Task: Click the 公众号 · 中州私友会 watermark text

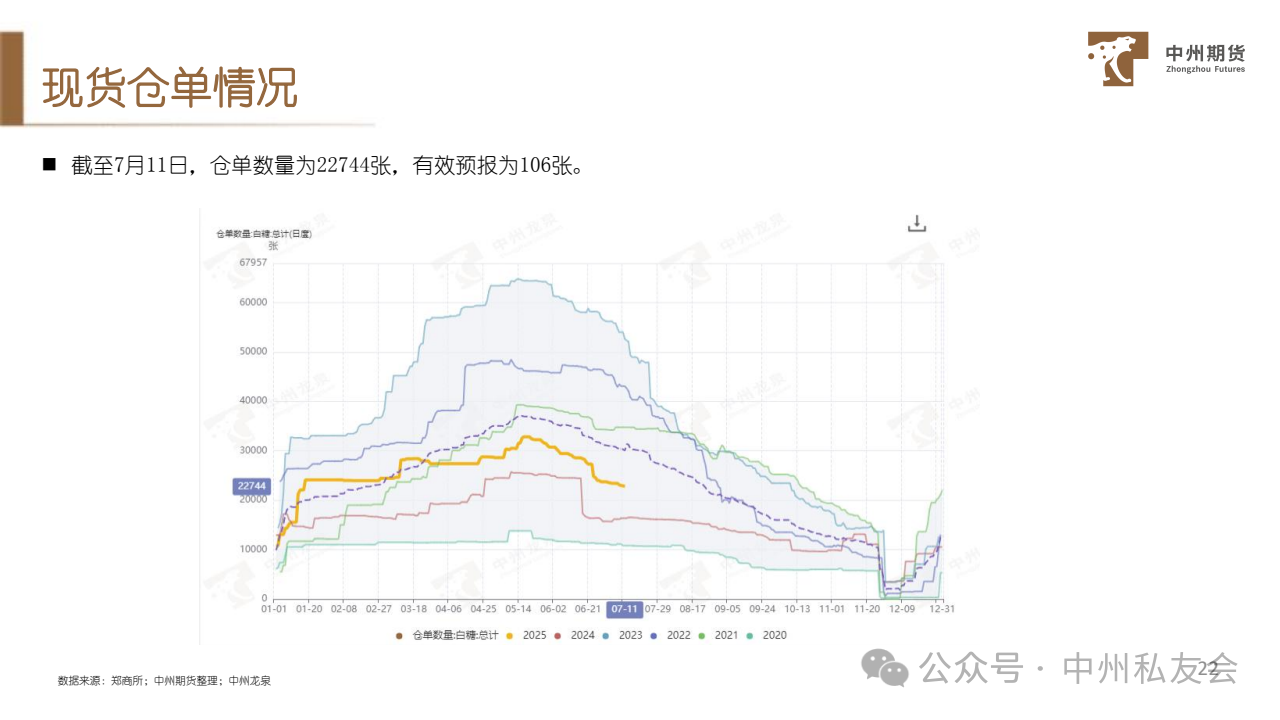Action: point(1078,668)
